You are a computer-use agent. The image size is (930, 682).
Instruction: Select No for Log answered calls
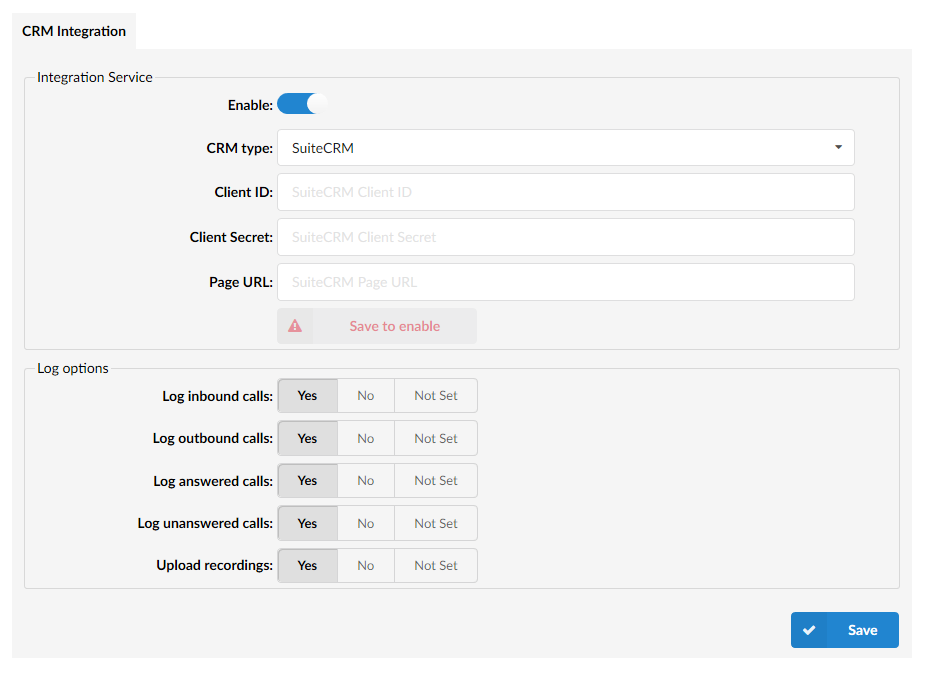366,481
